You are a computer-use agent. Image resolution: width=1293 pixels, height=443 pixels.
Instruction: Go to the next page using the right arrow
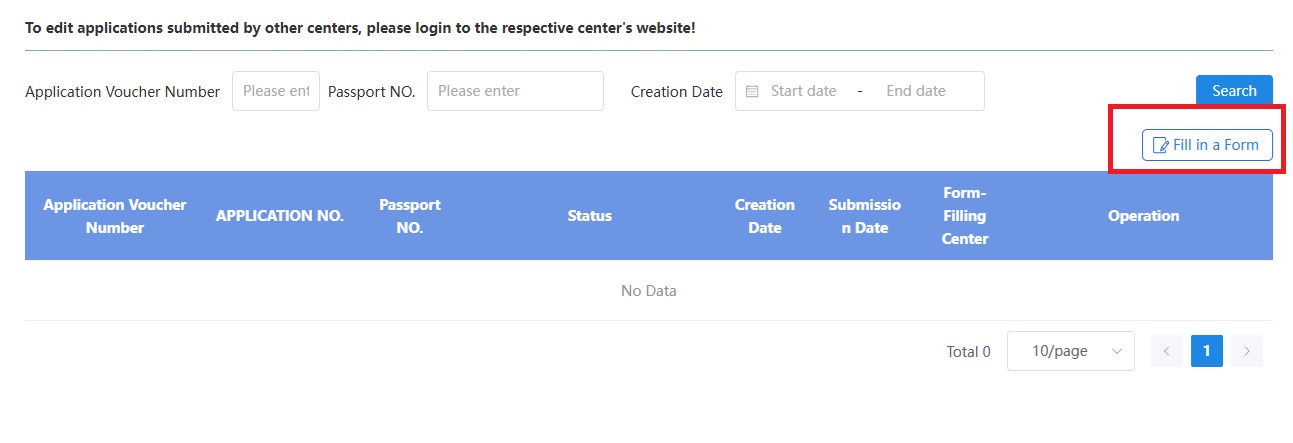[1247, 351]
